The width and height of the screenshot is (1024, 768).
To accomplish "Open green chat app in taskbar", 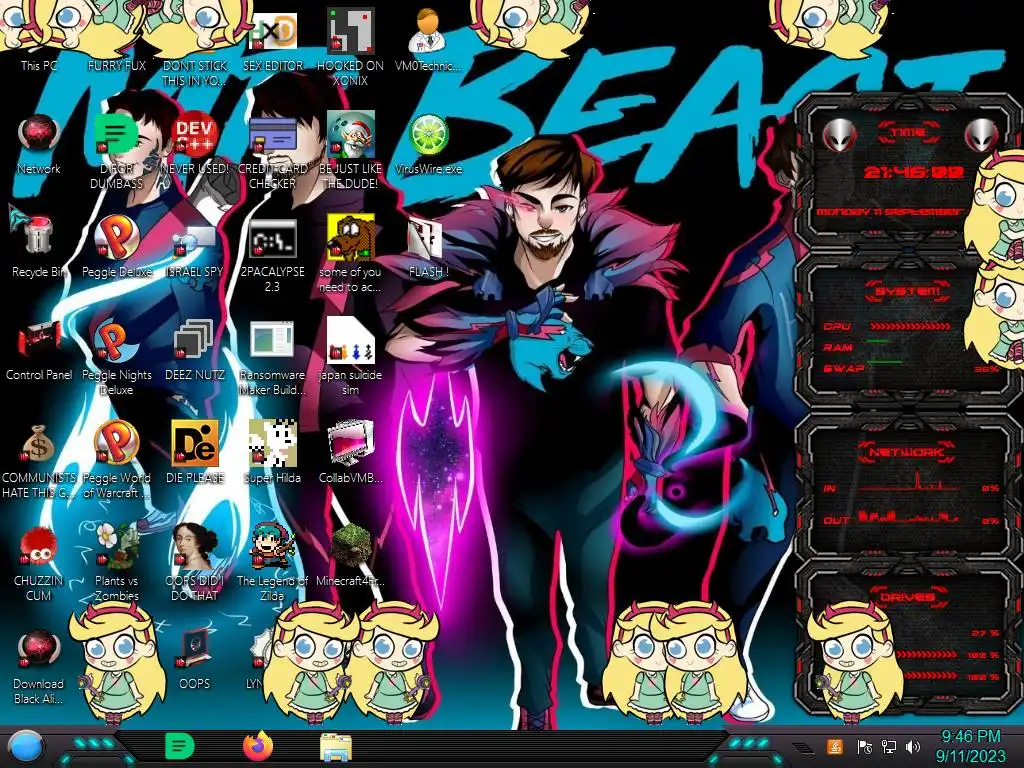I will (x=180, y=746).
